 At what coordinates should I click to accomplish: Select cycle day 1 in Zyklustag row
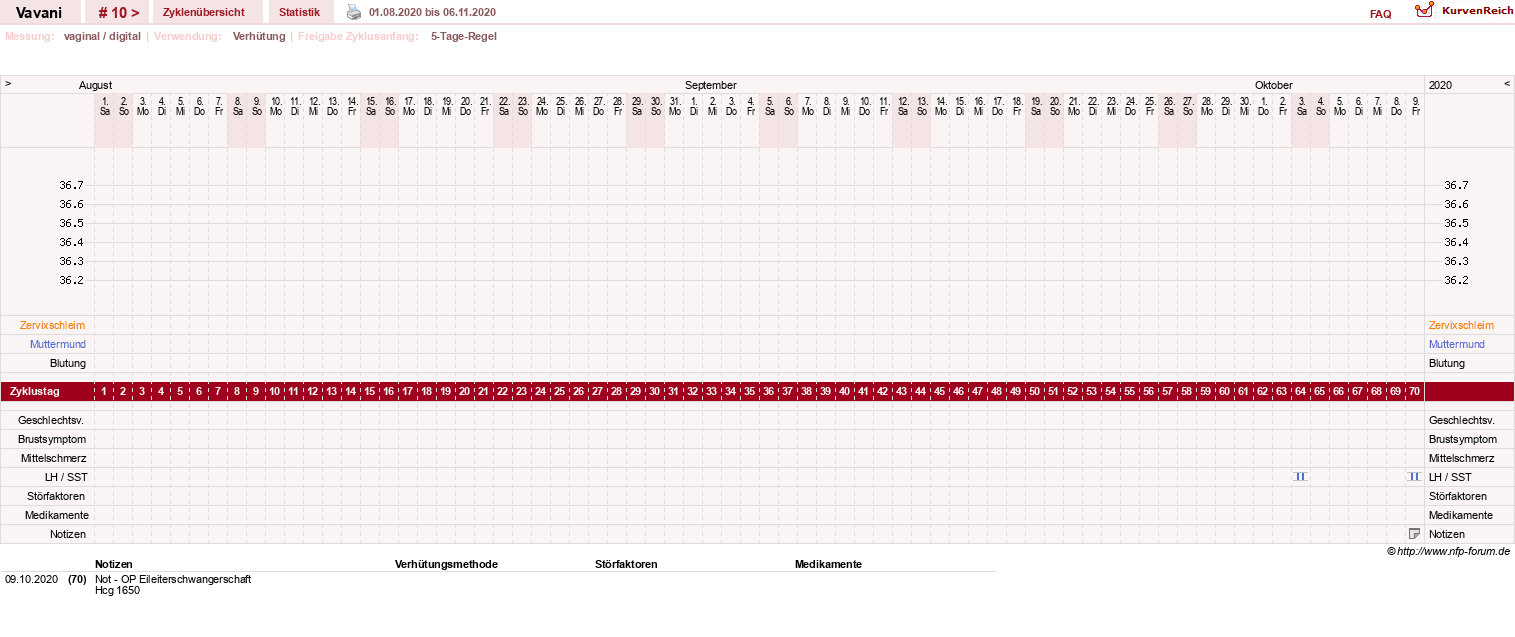coord(104,391)
